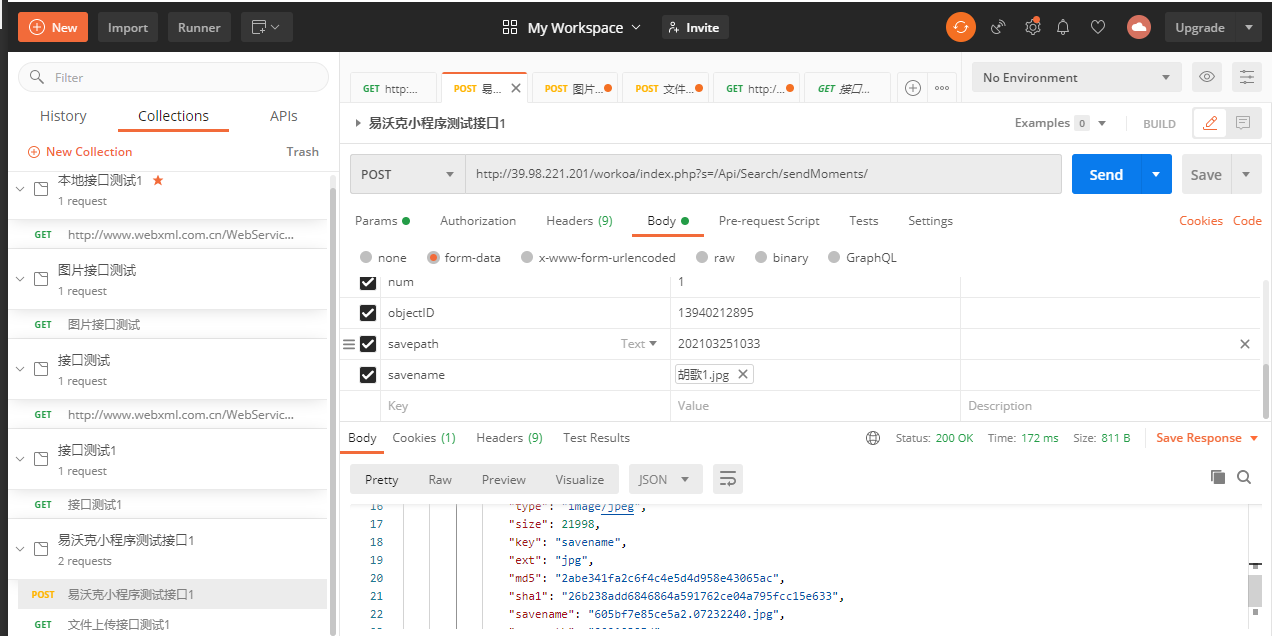Open the POST method dropdown

407,174
